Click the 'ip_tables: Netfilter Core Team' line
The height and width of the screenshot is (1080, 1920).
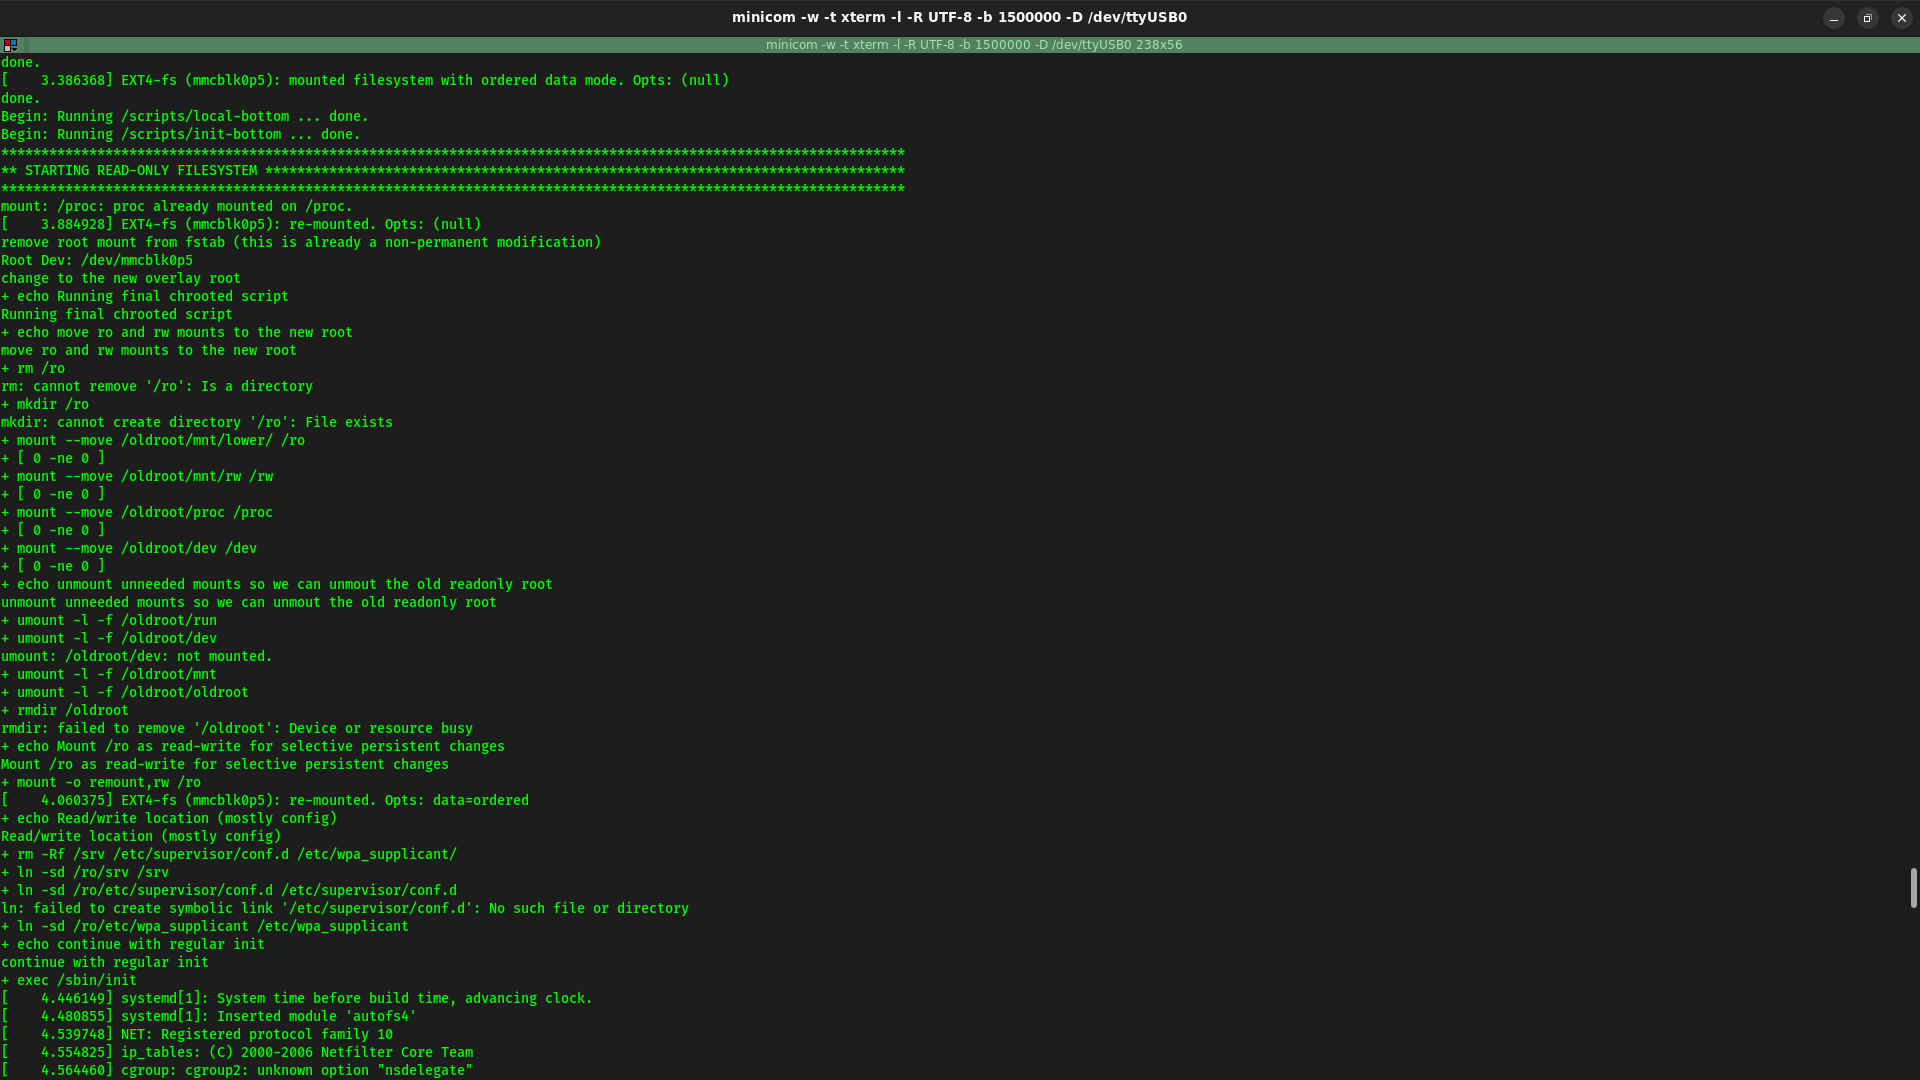coord(238,1053)
